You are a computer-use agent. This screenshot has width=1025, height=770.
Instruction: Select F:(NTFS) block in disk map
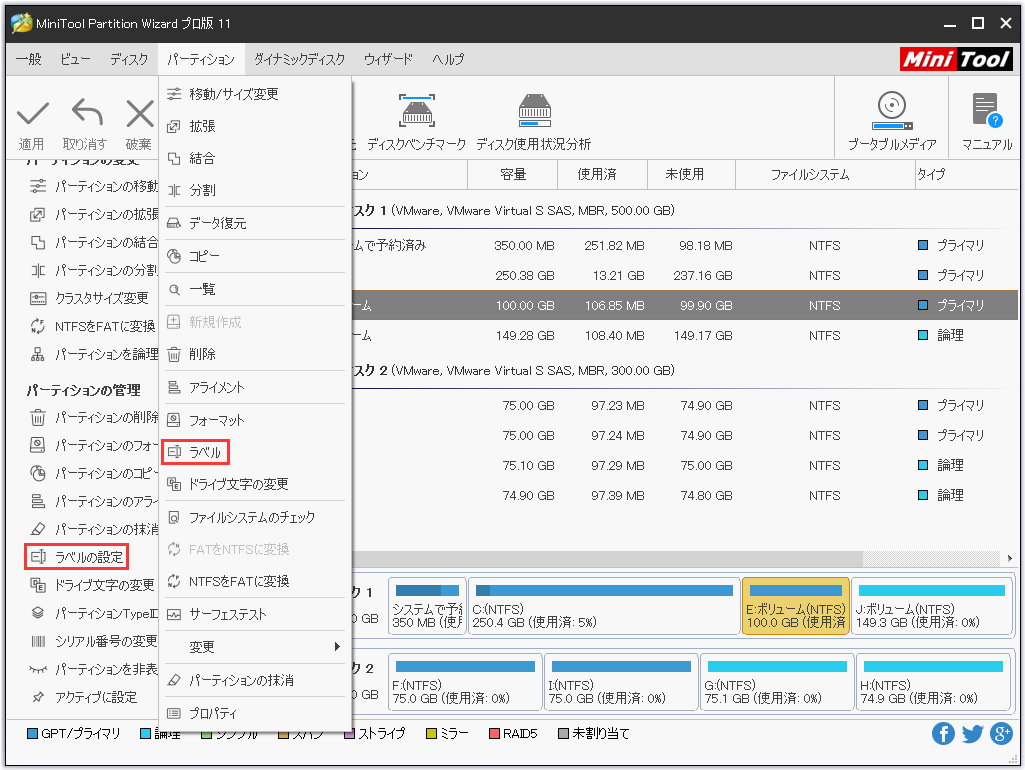[x=465, y=682]
